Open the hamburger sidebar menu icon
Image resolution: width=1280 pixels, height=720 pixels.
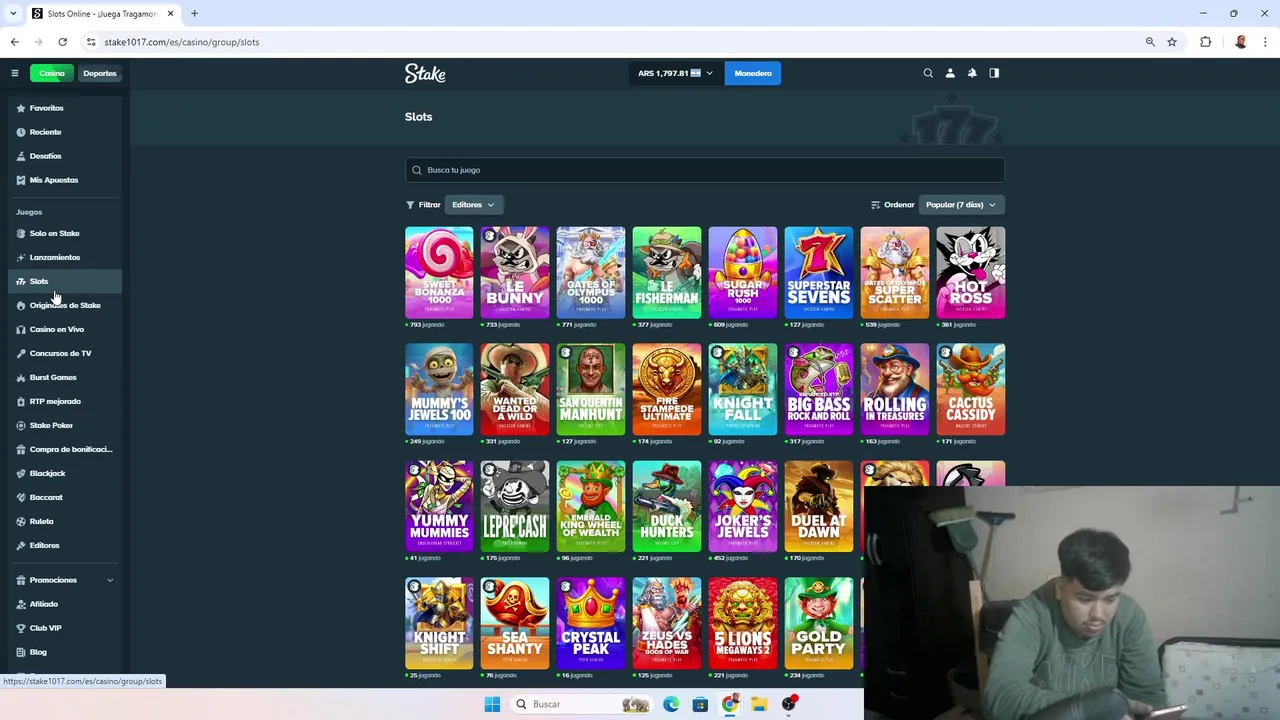pyautogui.click(x=15, y=73)
